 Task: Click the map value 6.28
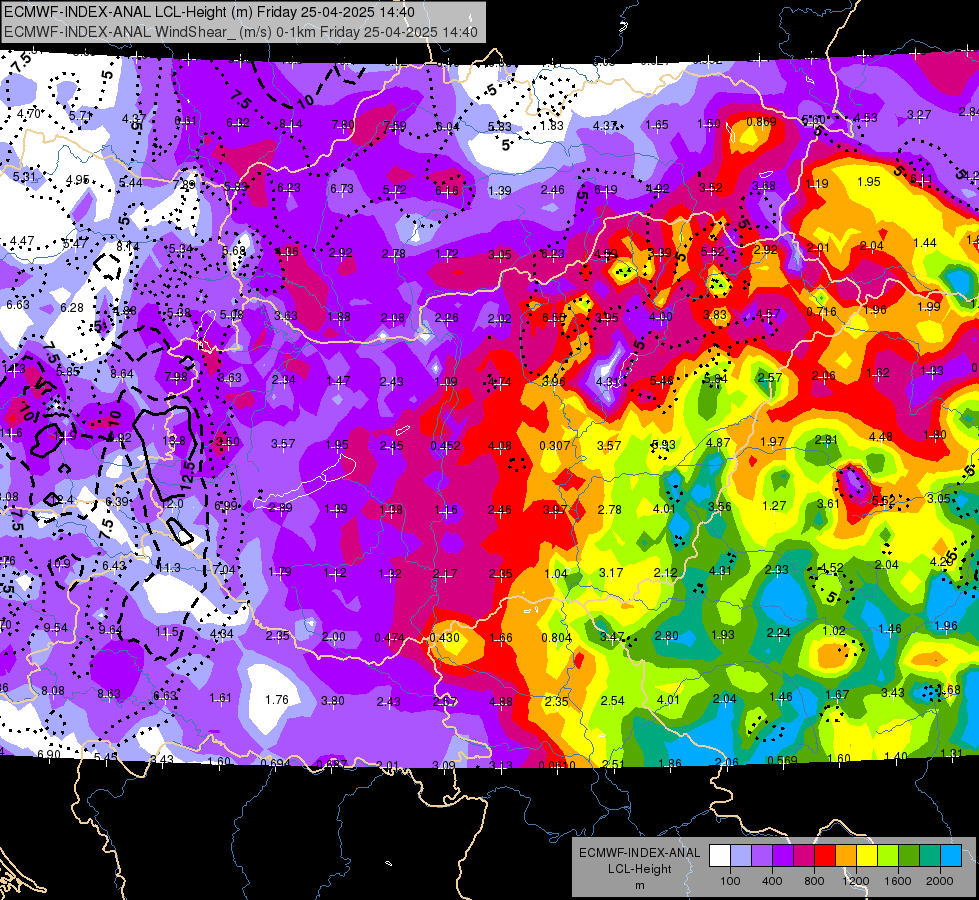pos(72,307)
